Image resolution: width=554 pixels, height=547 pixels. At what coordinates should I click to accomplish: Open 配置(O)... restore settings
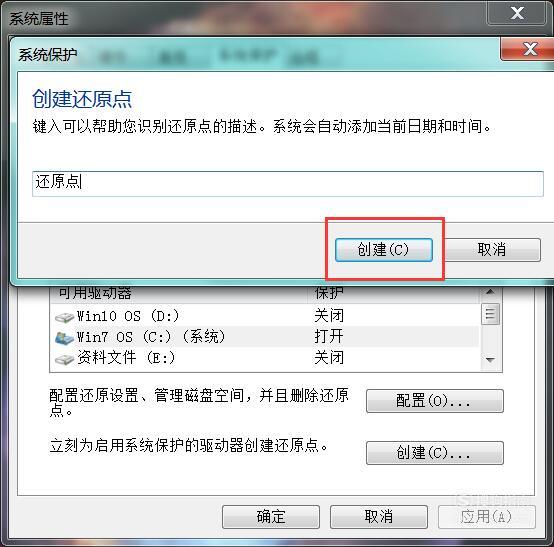click(435, 401)
